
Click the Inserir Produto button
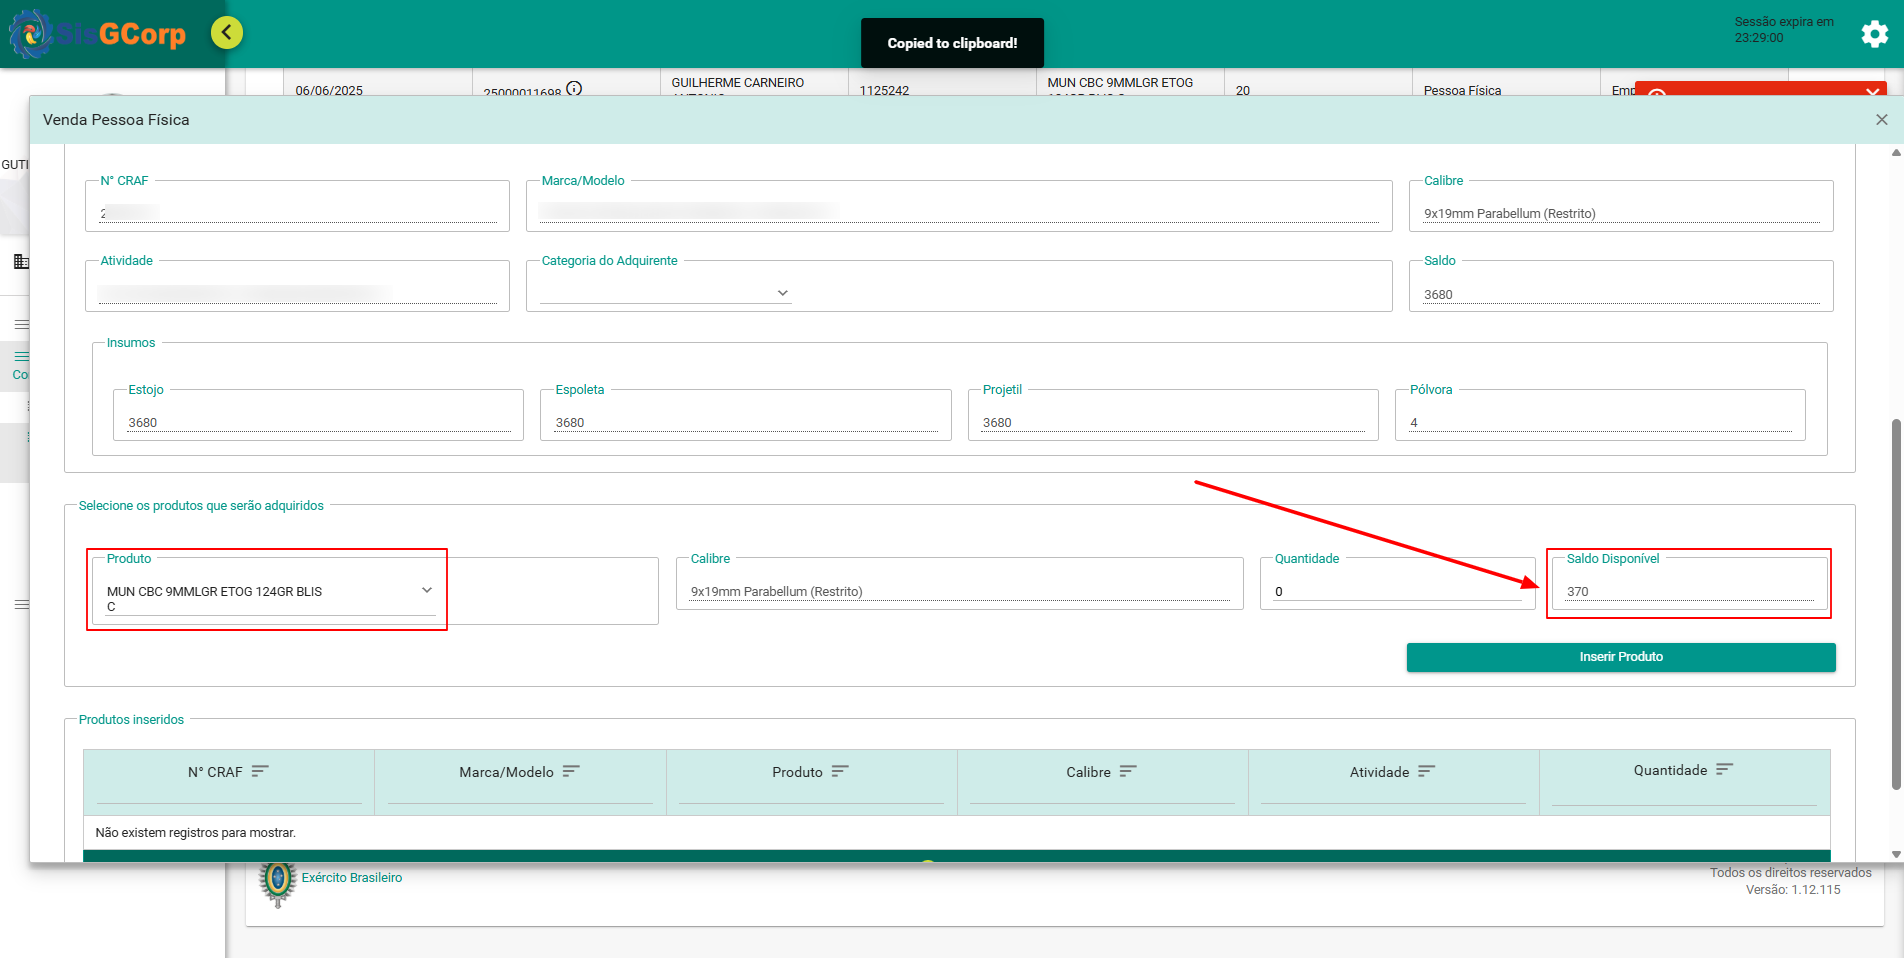(x=1620, y=657)
